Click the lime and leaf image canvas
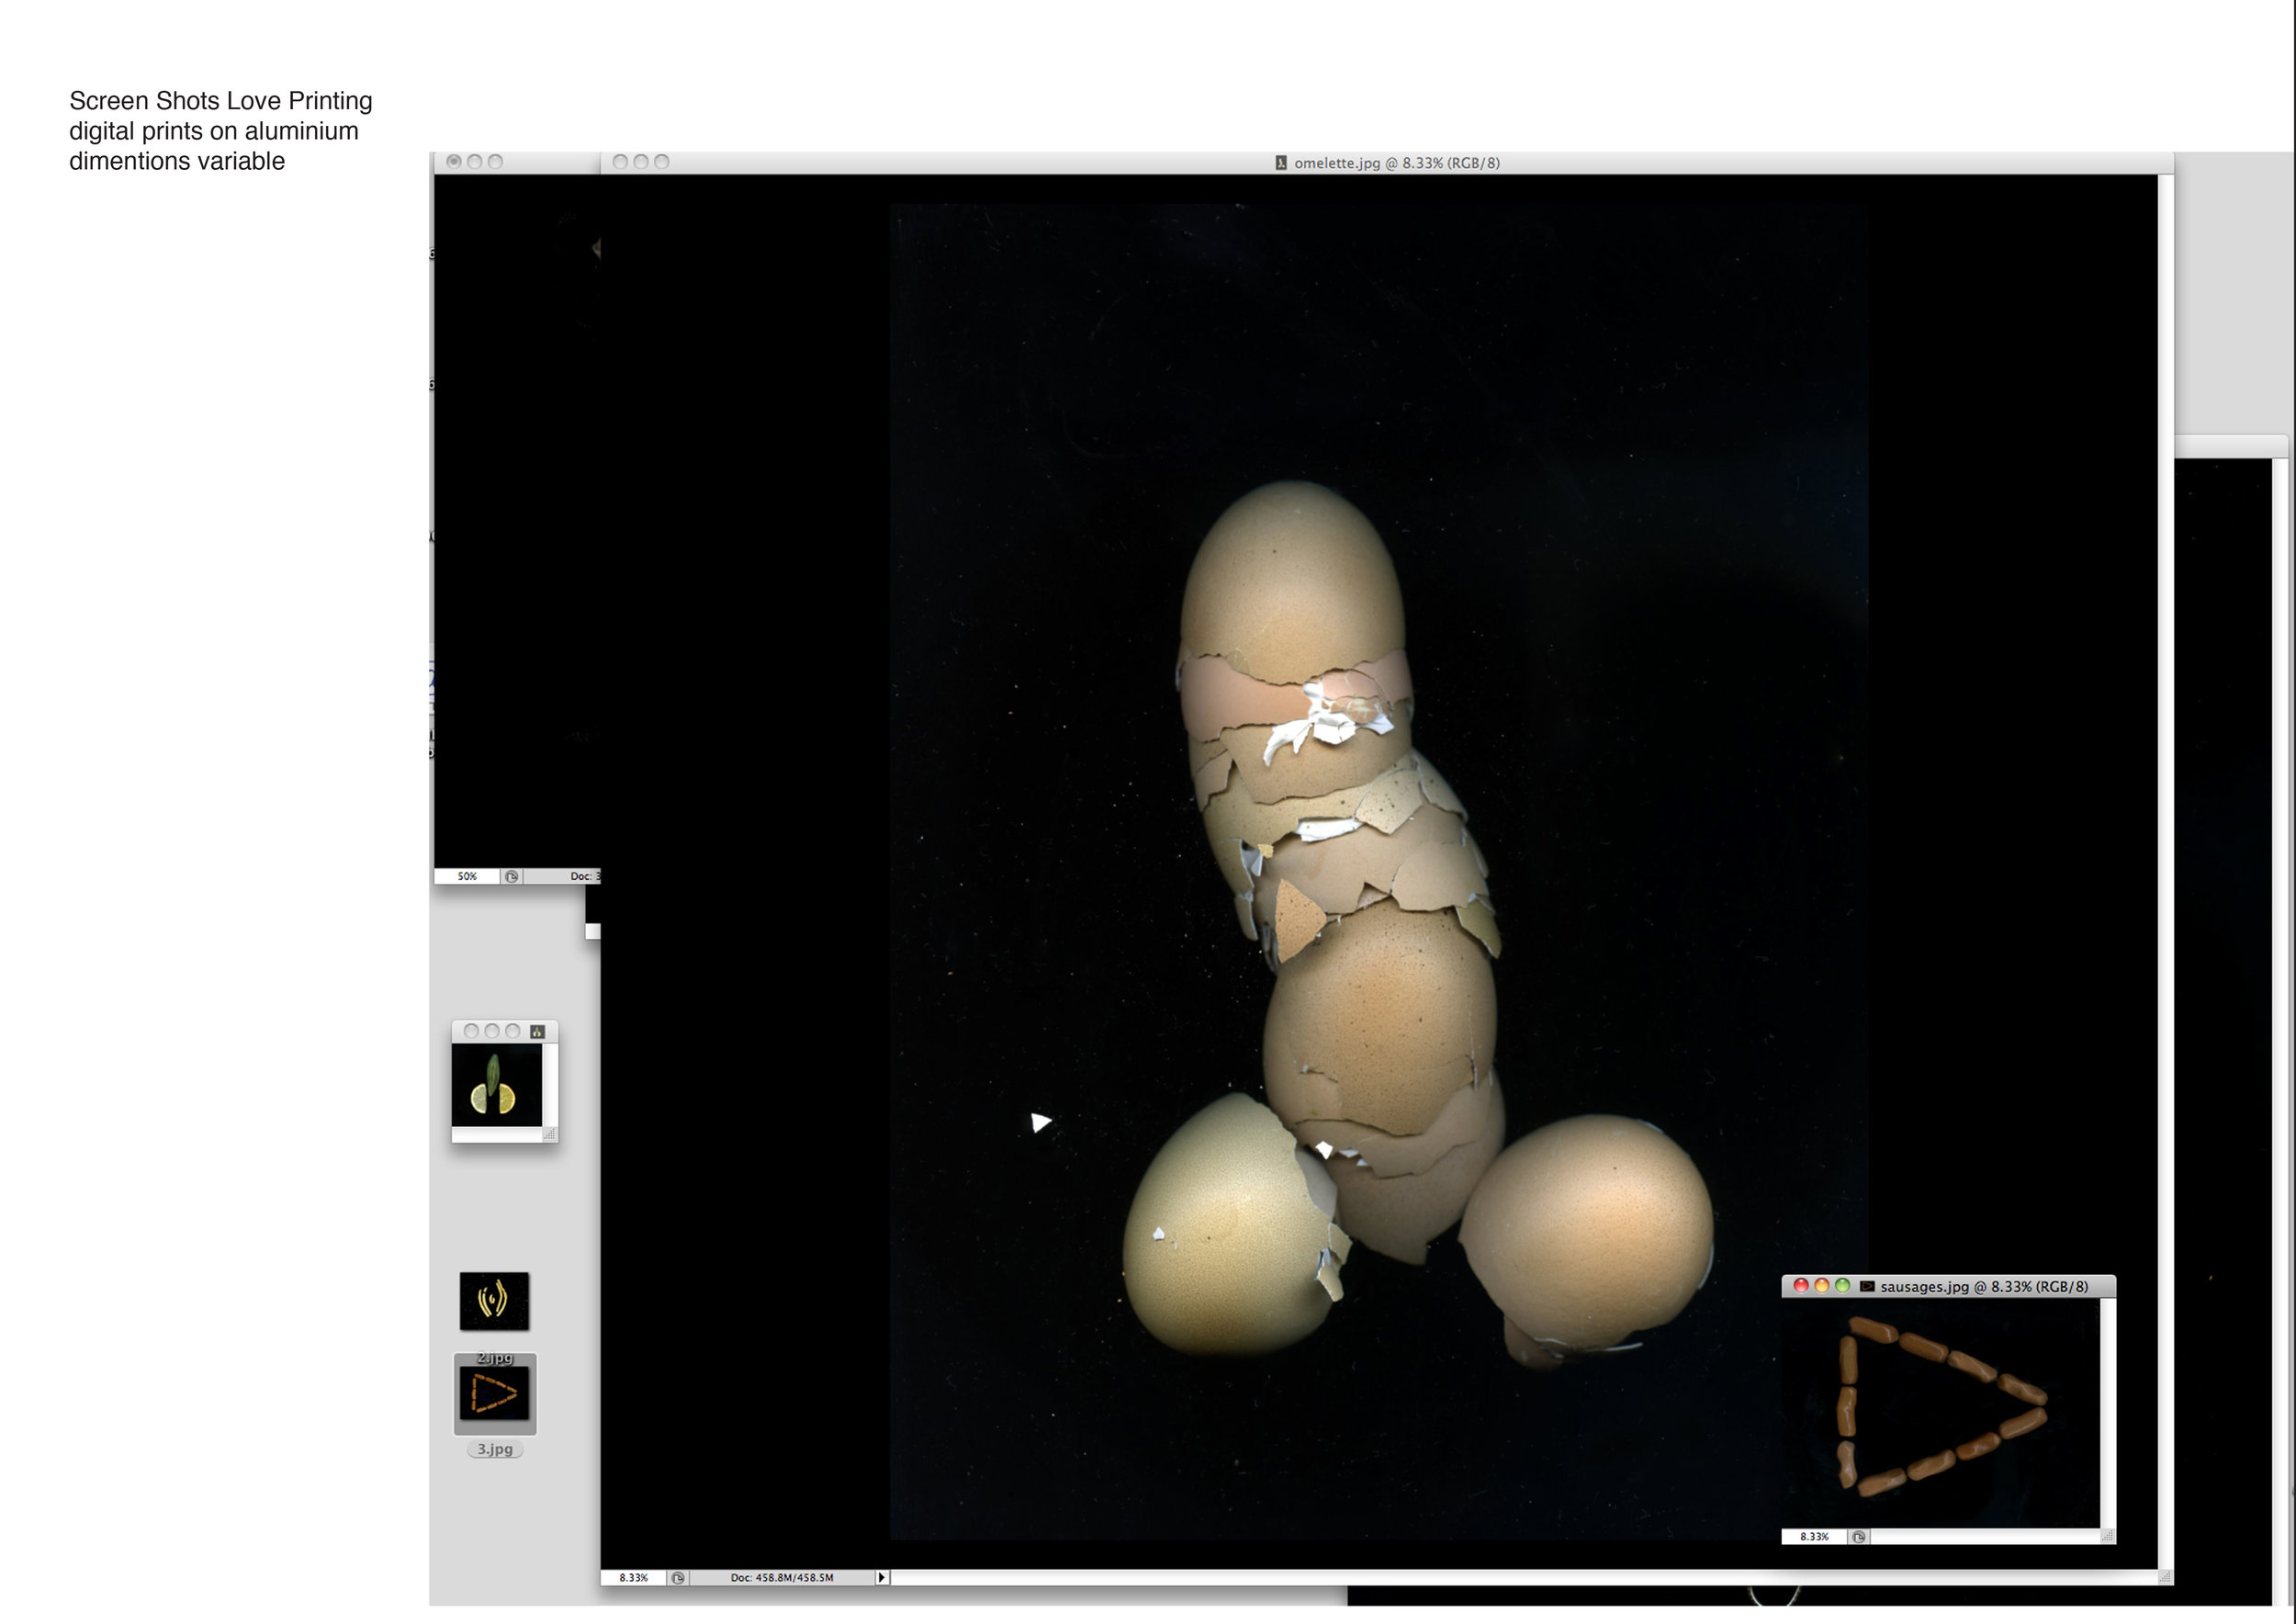This screenshot has height=1624, width=2296. click(496, 1085)
